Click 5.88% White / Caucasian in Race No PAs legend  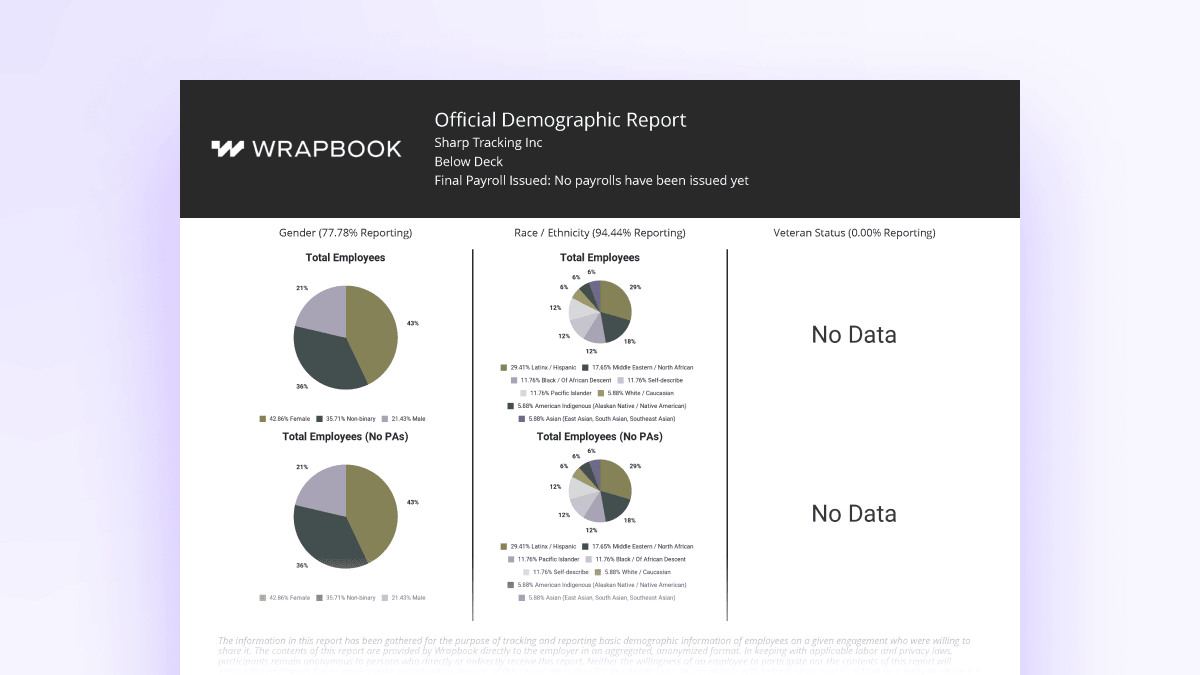(x=638, y=572)
